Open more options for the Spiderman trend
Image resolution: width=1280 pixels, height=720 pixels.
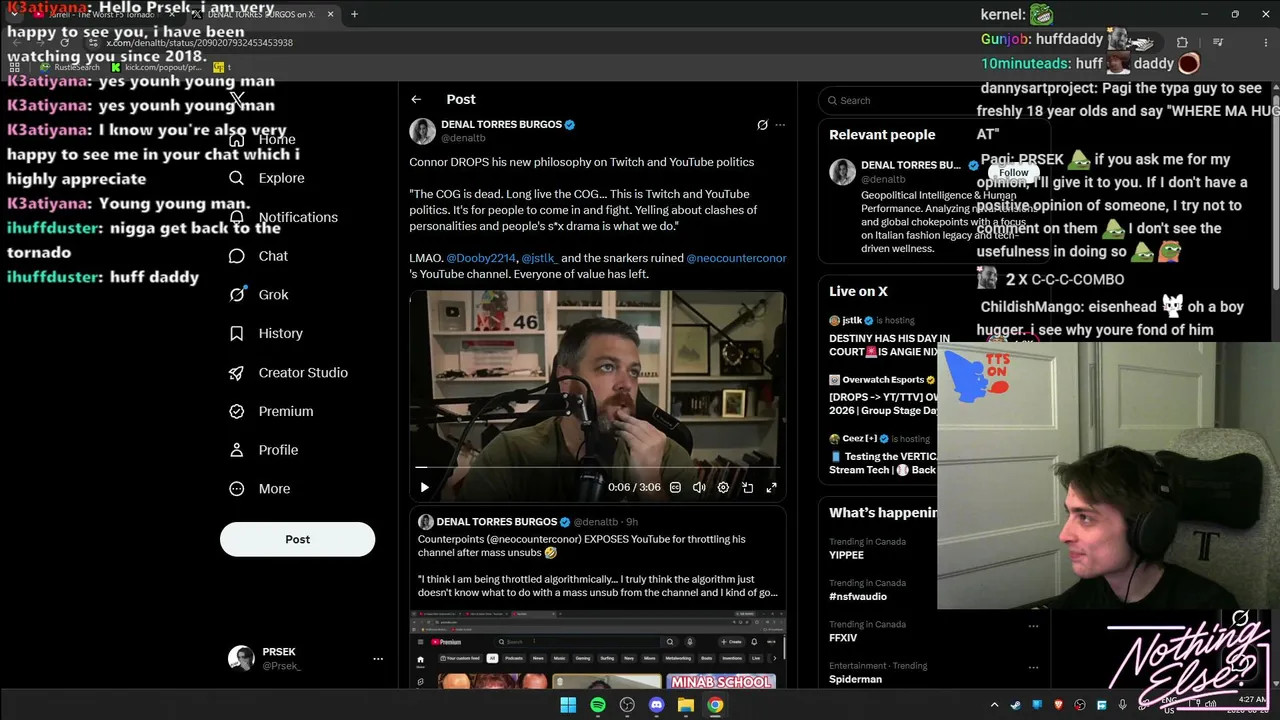pyautogui.click(x=1033, y=667)
